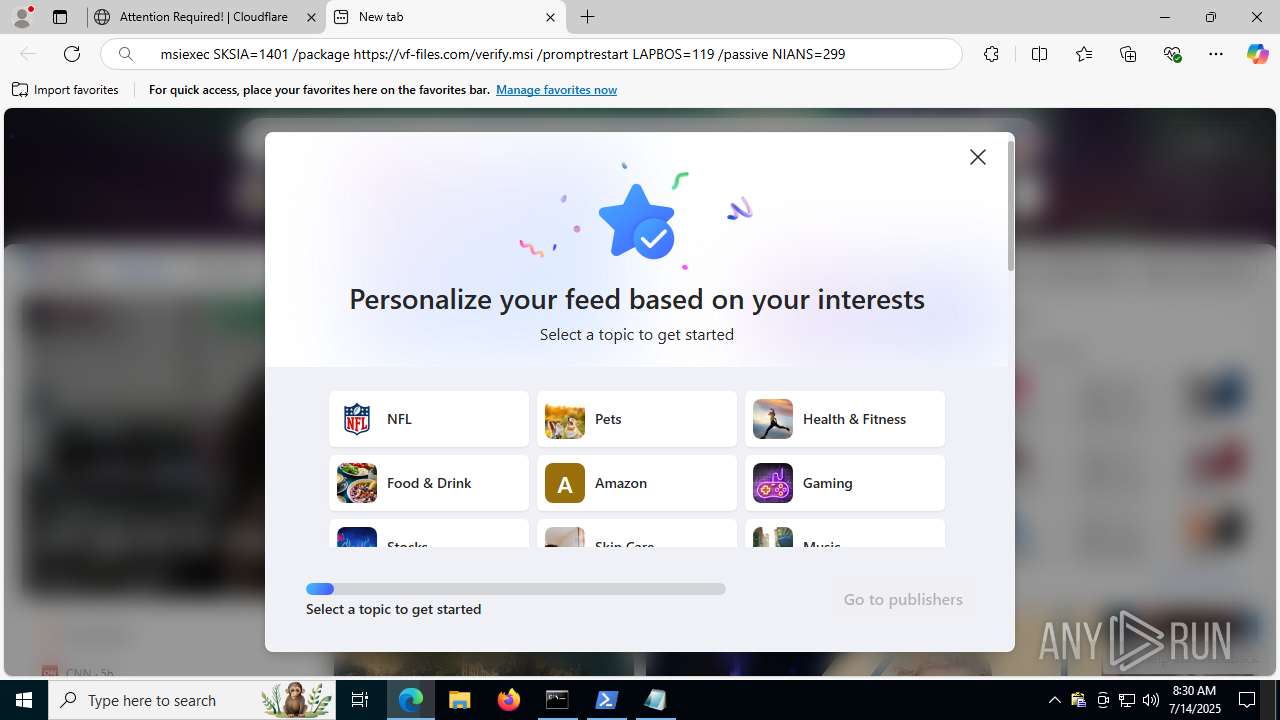Screen dimensions: 1280x720
Task: Close the Attention Required Cloudflare tab
Action: [311, 17]
